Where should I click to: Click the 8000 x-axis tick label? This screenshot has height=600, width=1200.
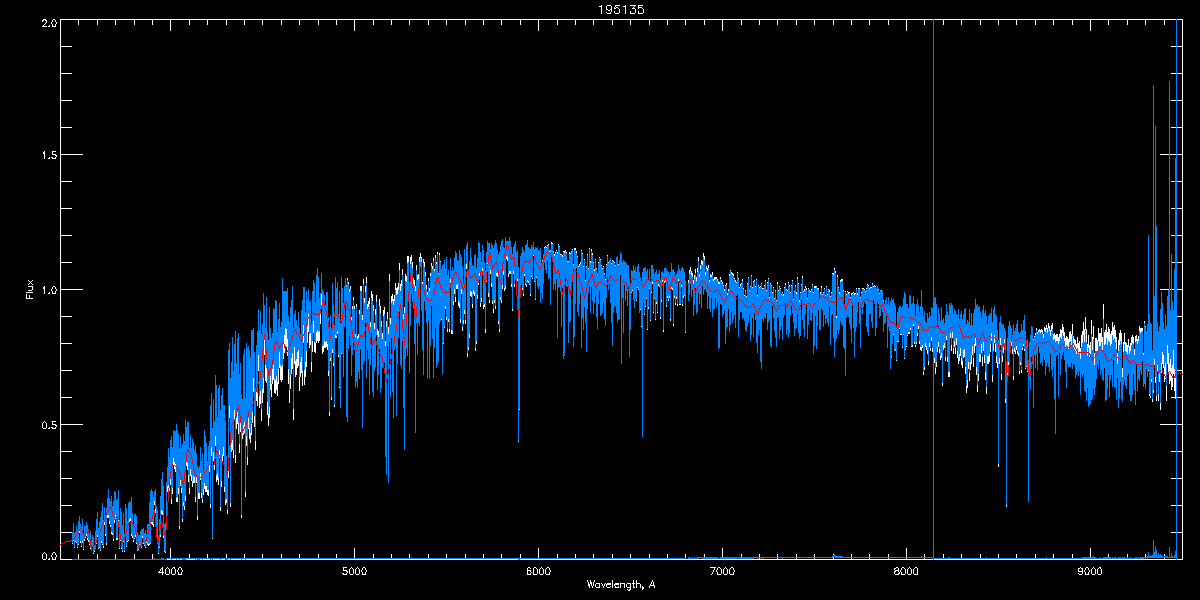[906, 571]
